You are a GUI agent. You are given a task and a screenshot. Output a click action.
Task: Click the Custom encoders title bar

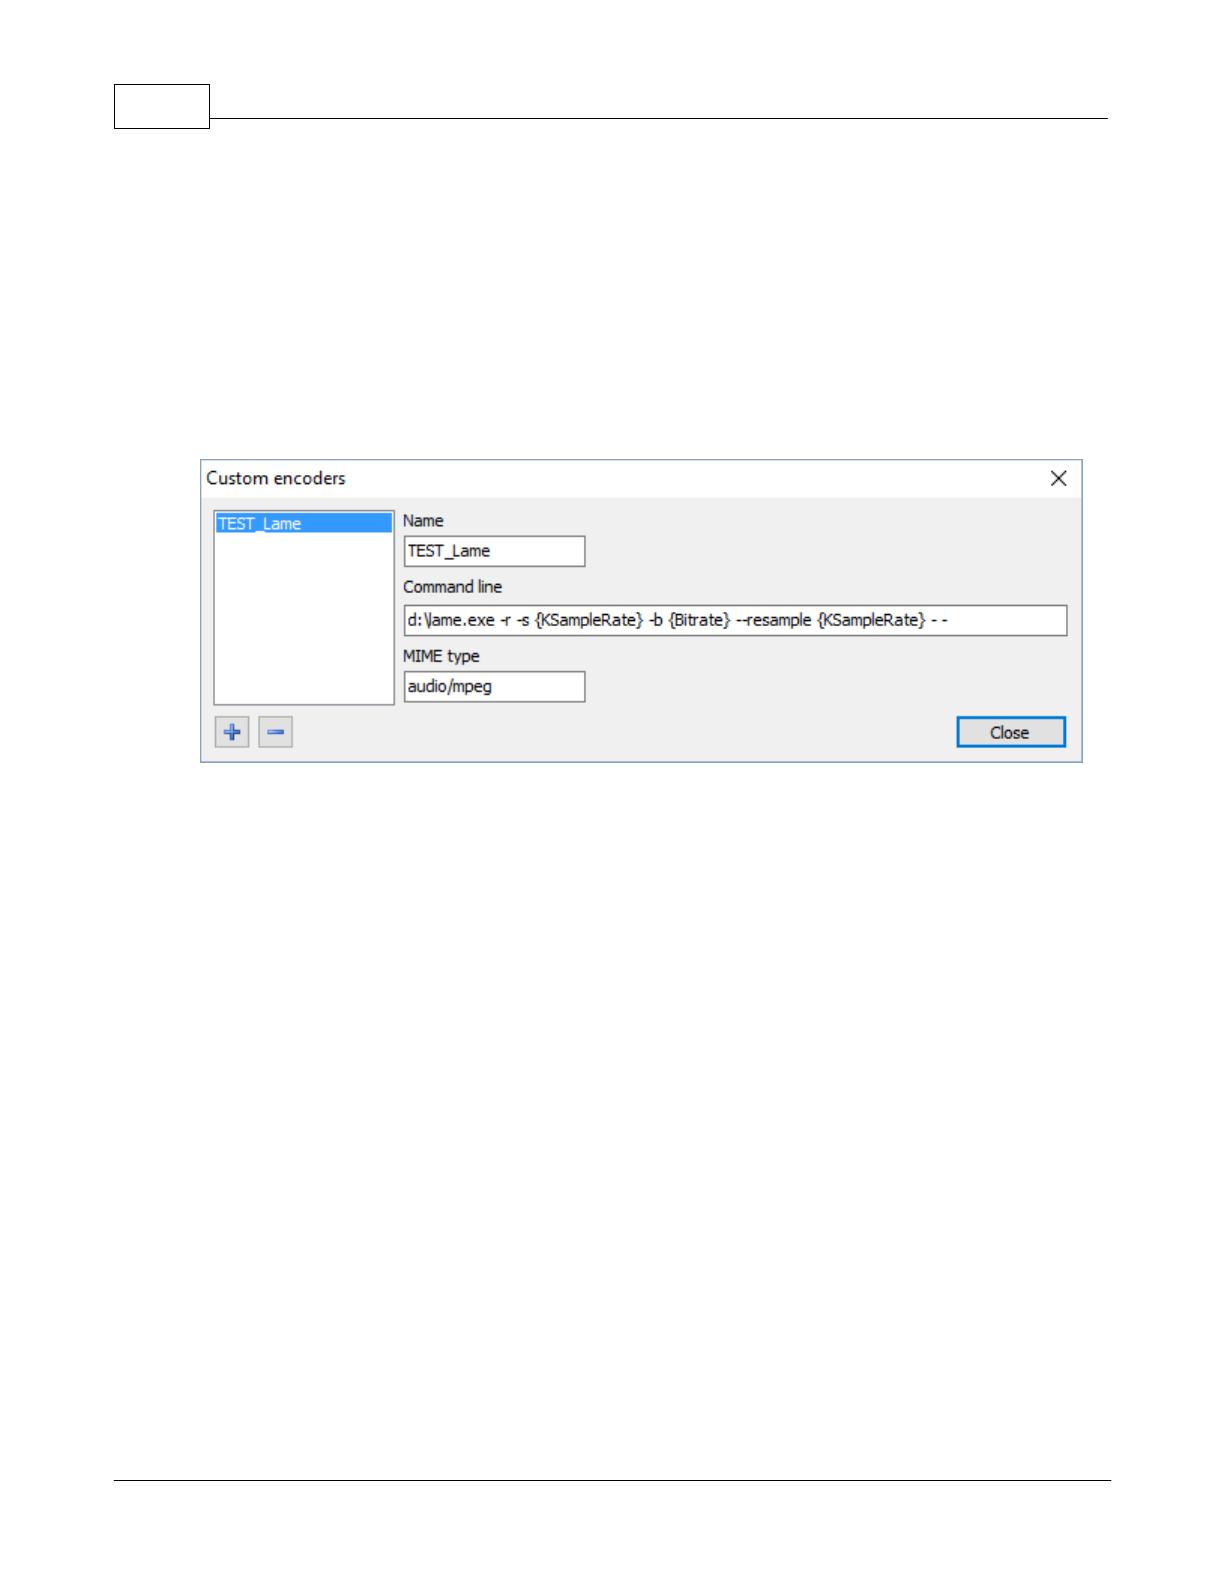(x=620, y=478)
